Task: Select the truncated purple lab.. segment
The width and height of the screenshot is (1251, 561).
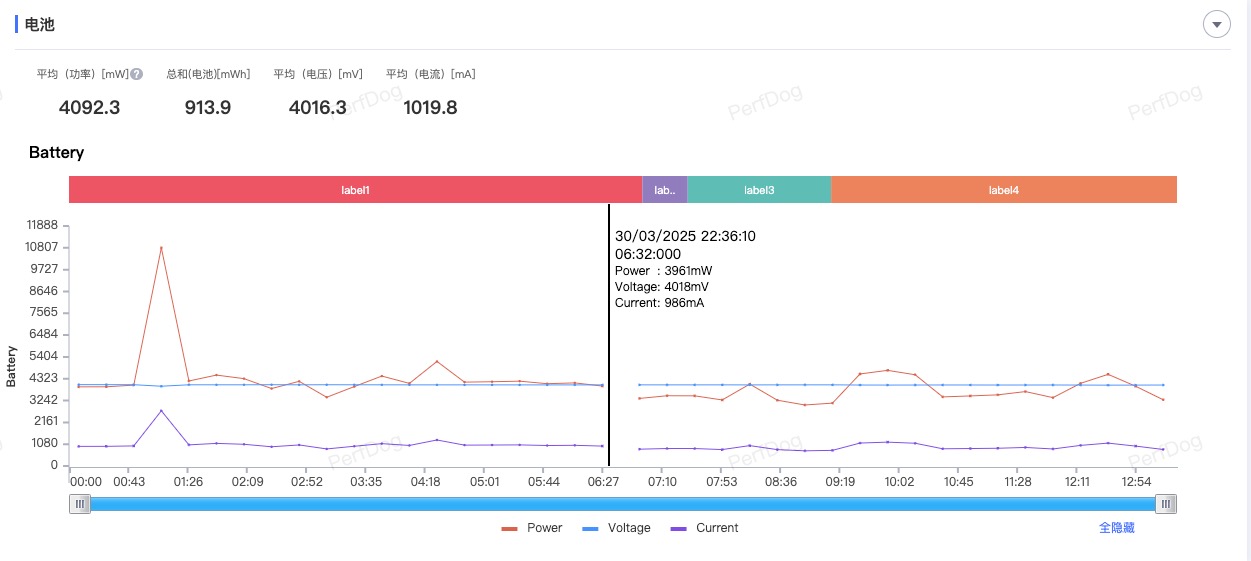Action: (x=664, y=190)
